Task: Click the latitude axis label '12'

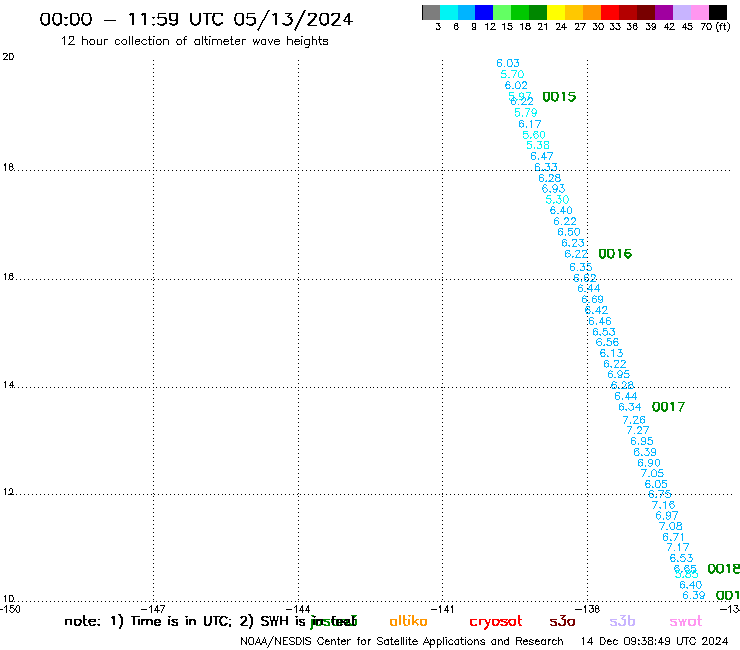Action: [8, 492]
